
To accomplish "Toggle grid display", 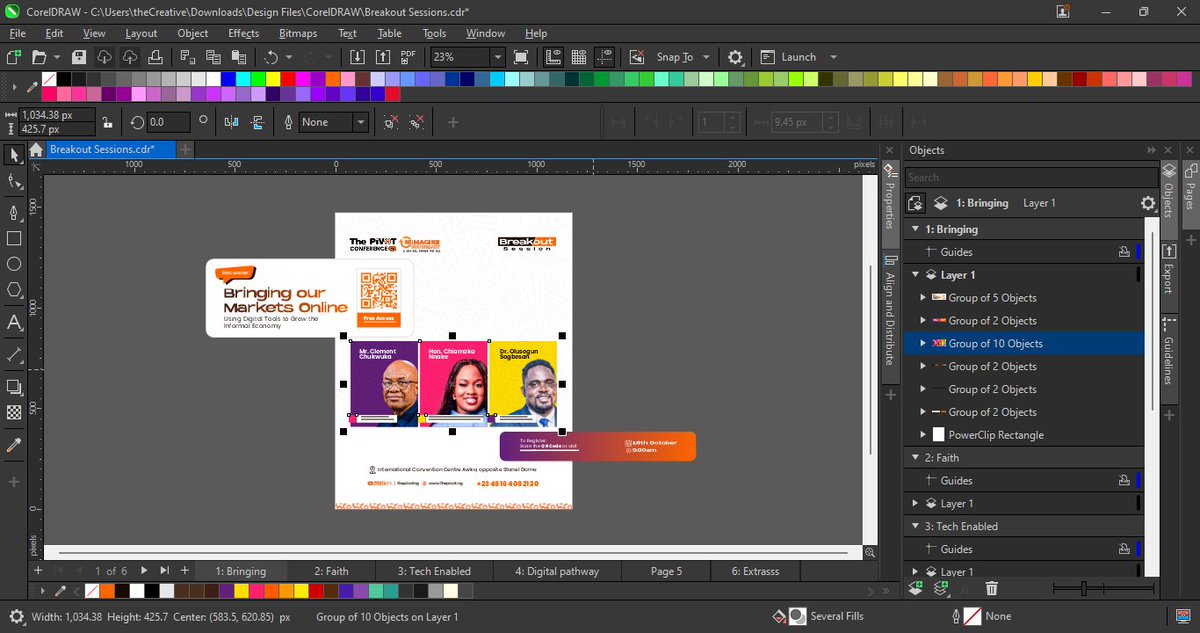I will tap(579, 57).
